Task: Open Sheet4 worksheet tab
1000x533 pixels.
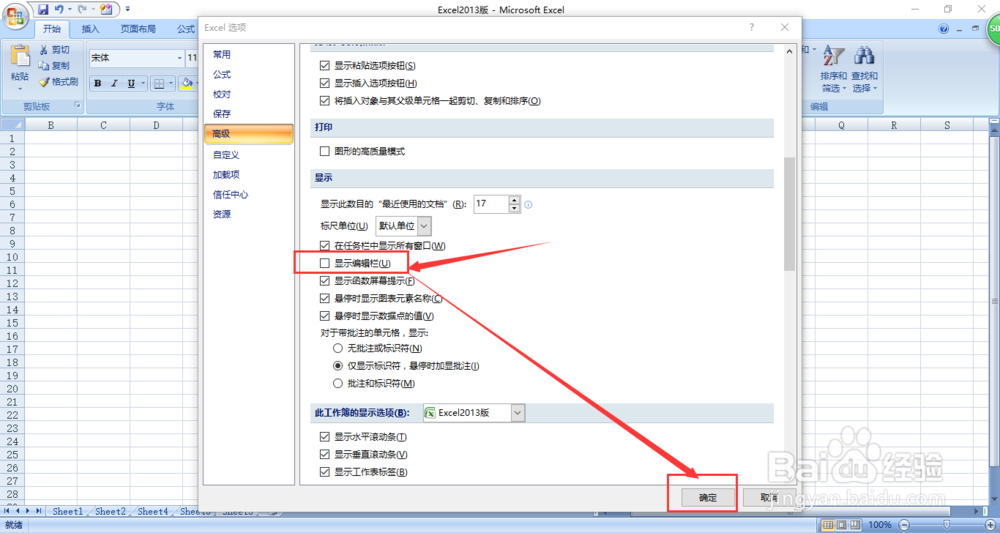Action: click(153, 511)
